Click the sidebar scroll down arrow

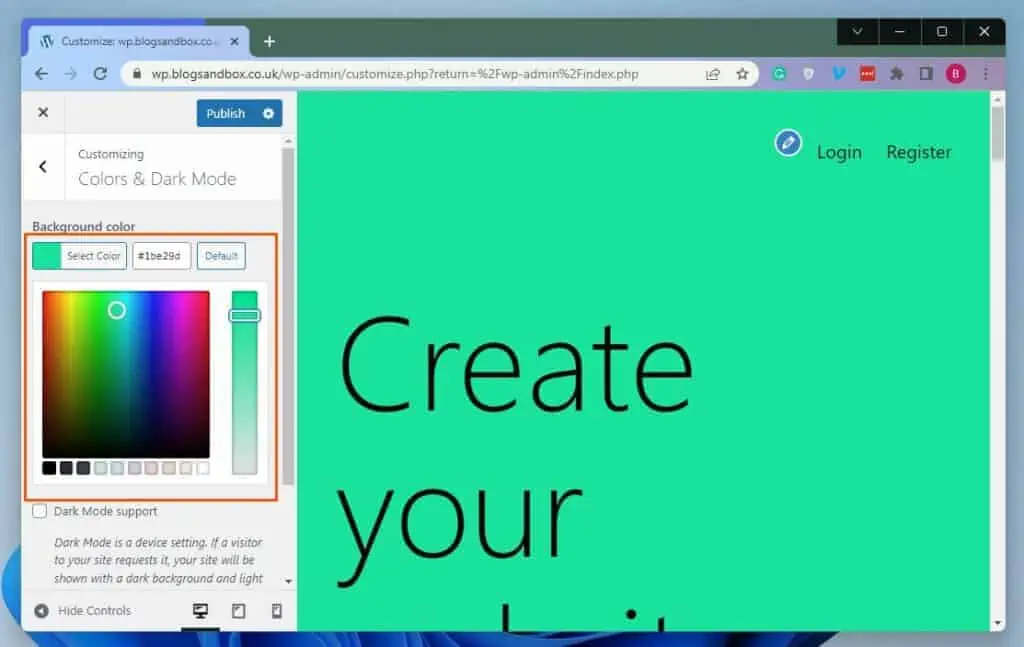point(288,581)
